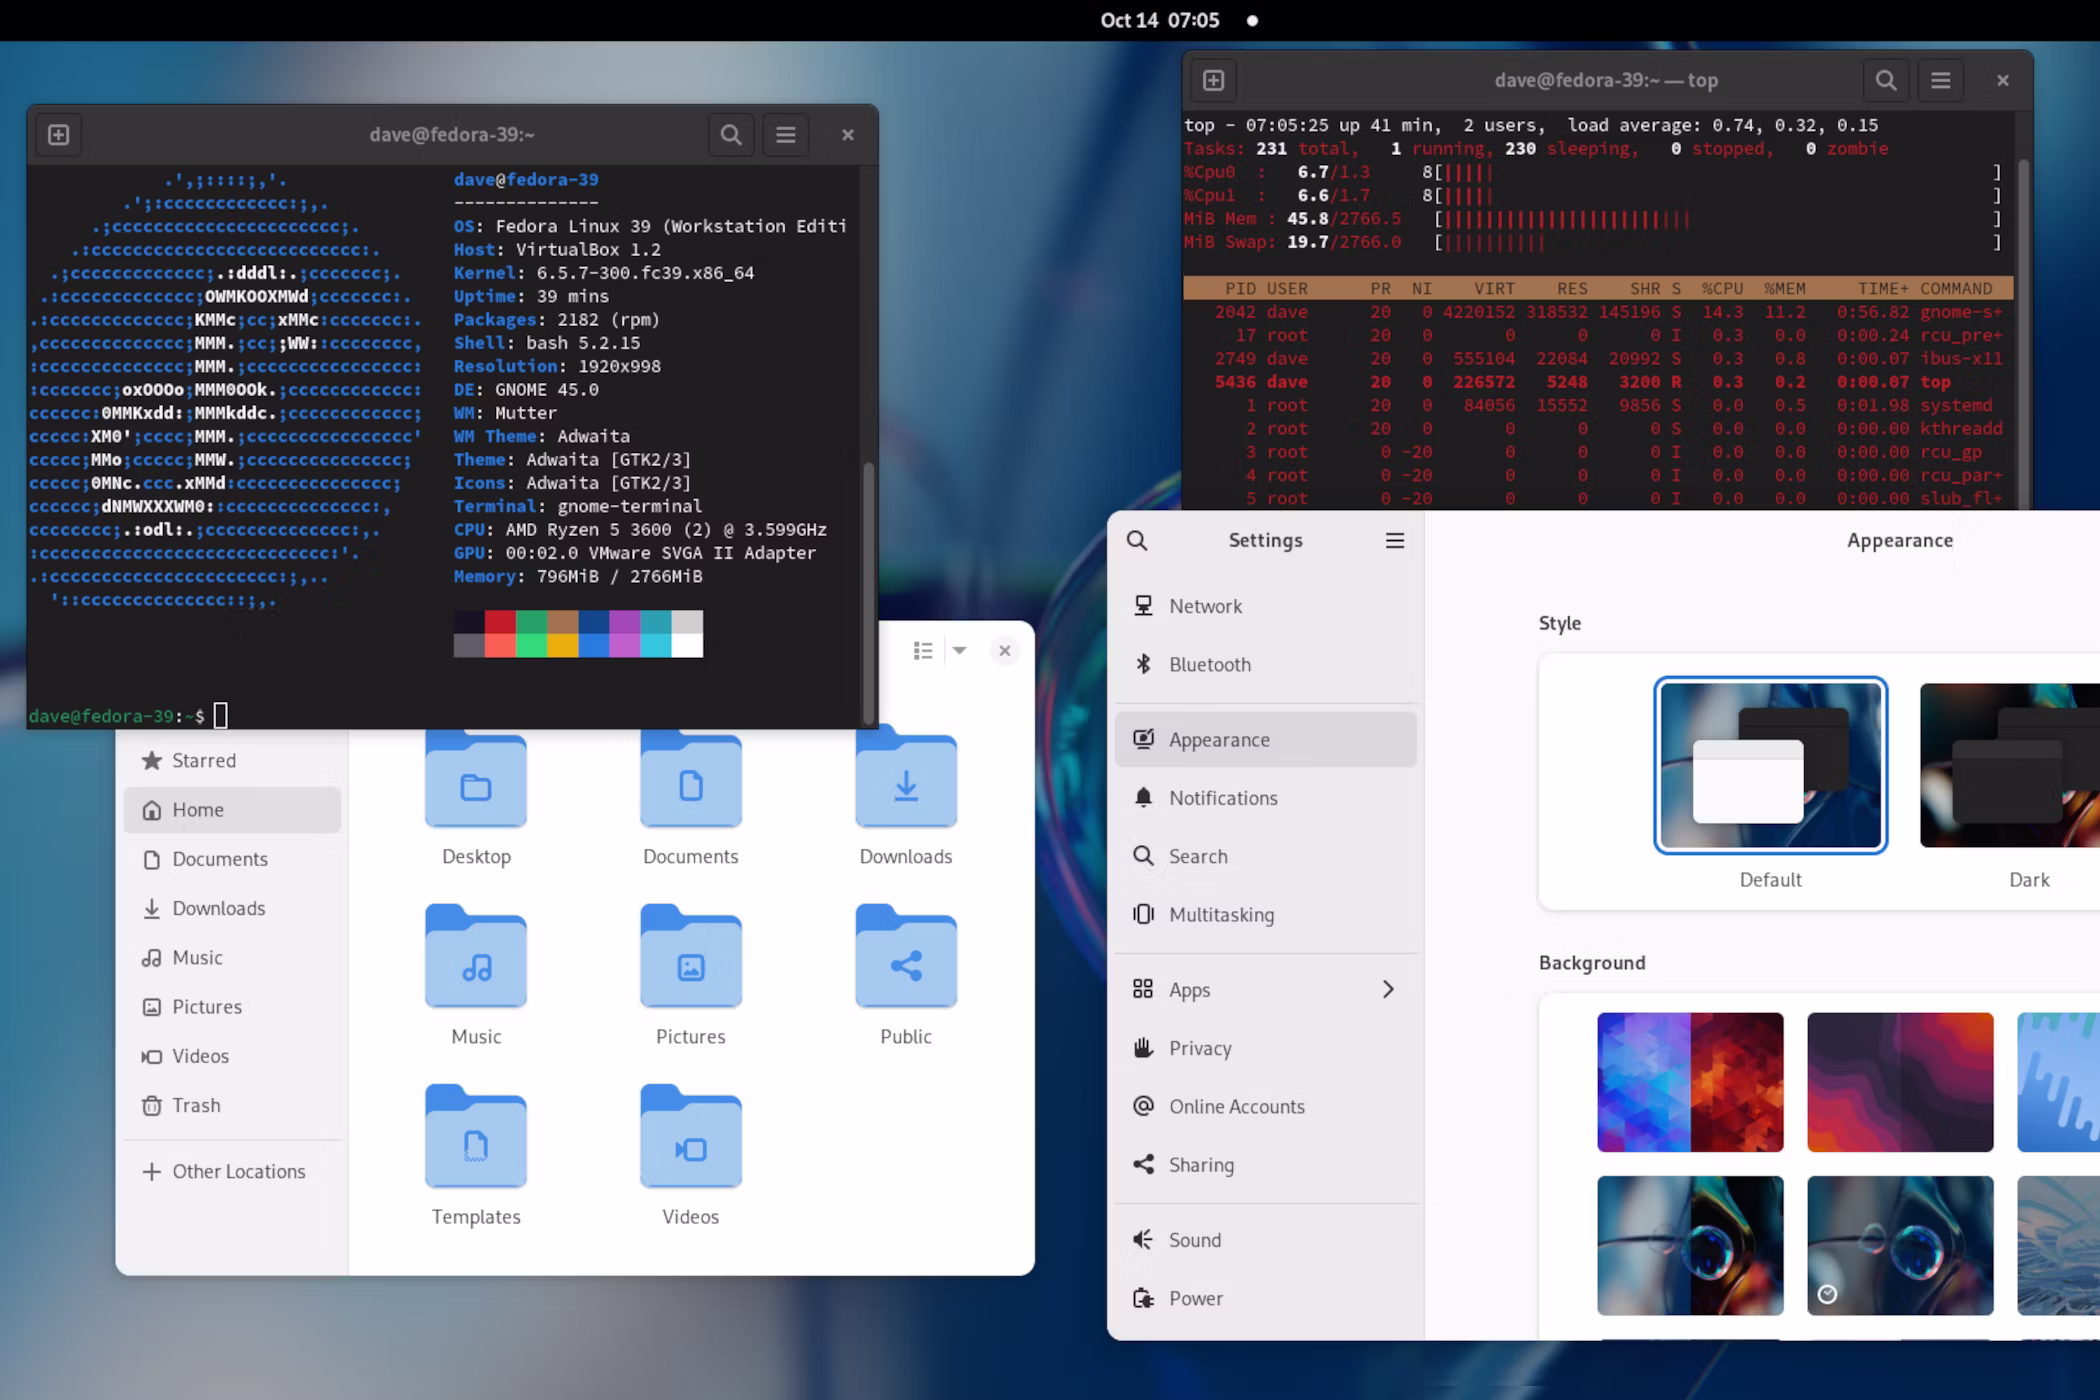Choose the red-purple wave background thumbnail

pos(1899,1082)
